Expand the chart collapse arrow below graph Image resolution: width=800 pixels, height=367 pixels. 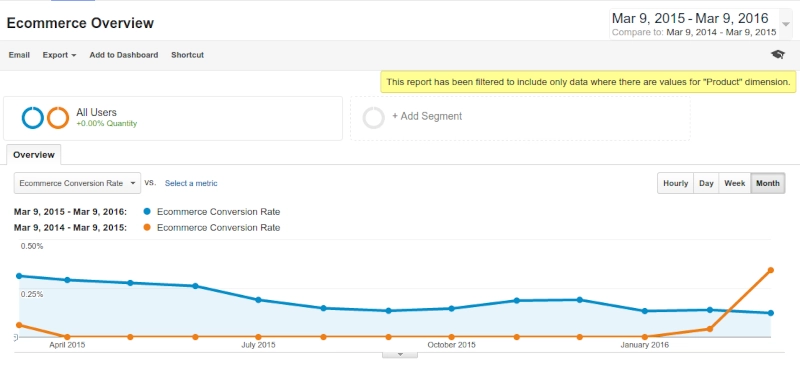[x=400, y=354]
